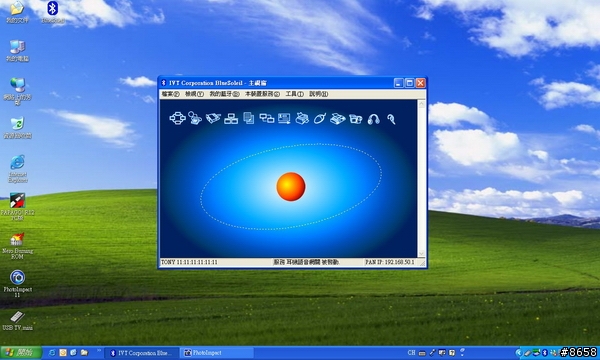Viewport: 600px width, 360px height.
Task: Click the PAN IP: 192.168.50.1 status entry
Action: click(x=390, y=262)
